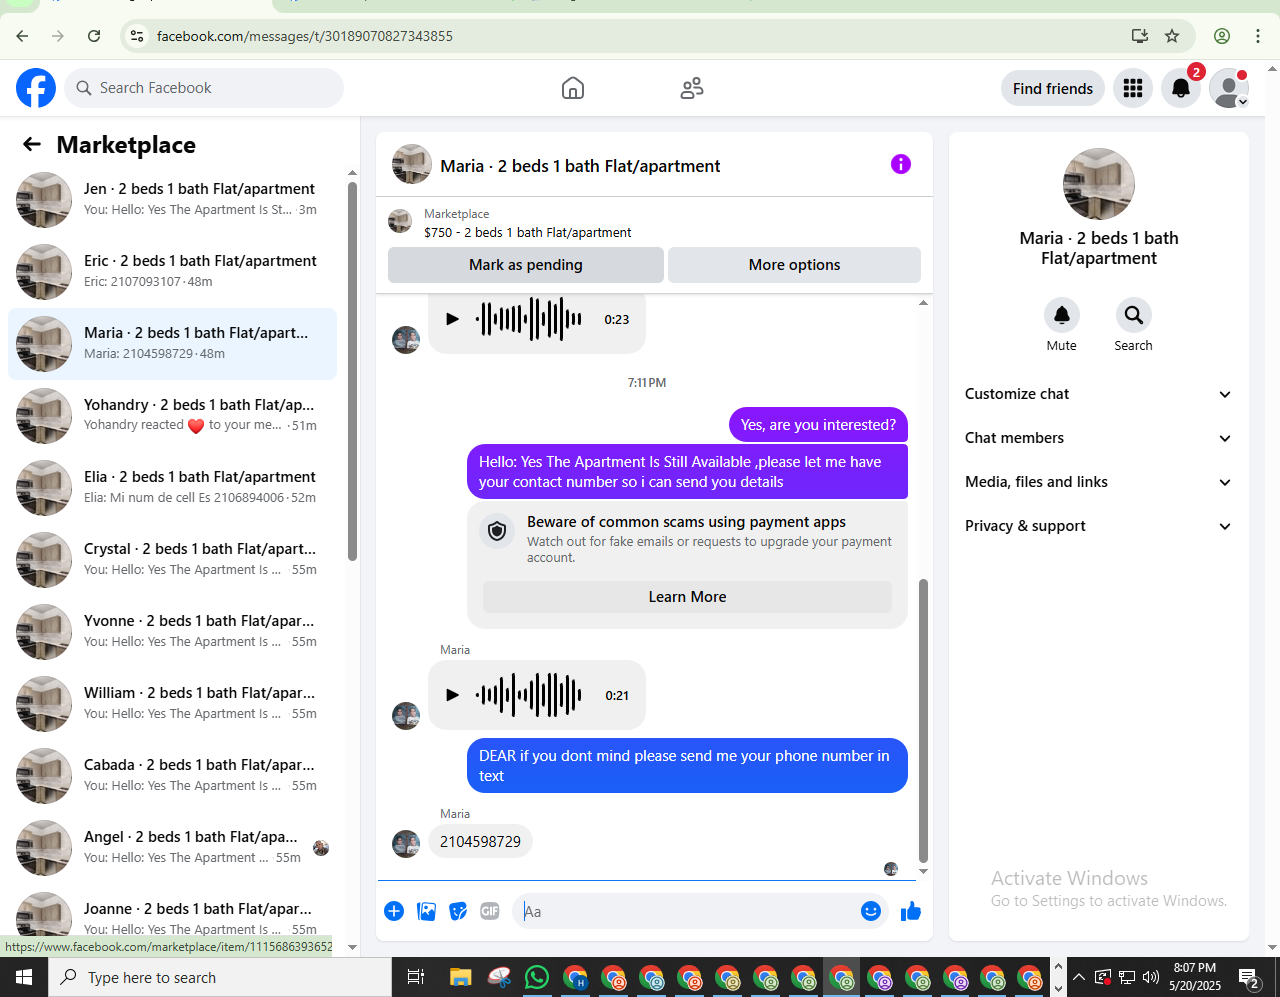The width and height of the screenshot is (1280, 997).
Task: Choose a GIF with the GIF icon
Action: click(x=490, y=911)
